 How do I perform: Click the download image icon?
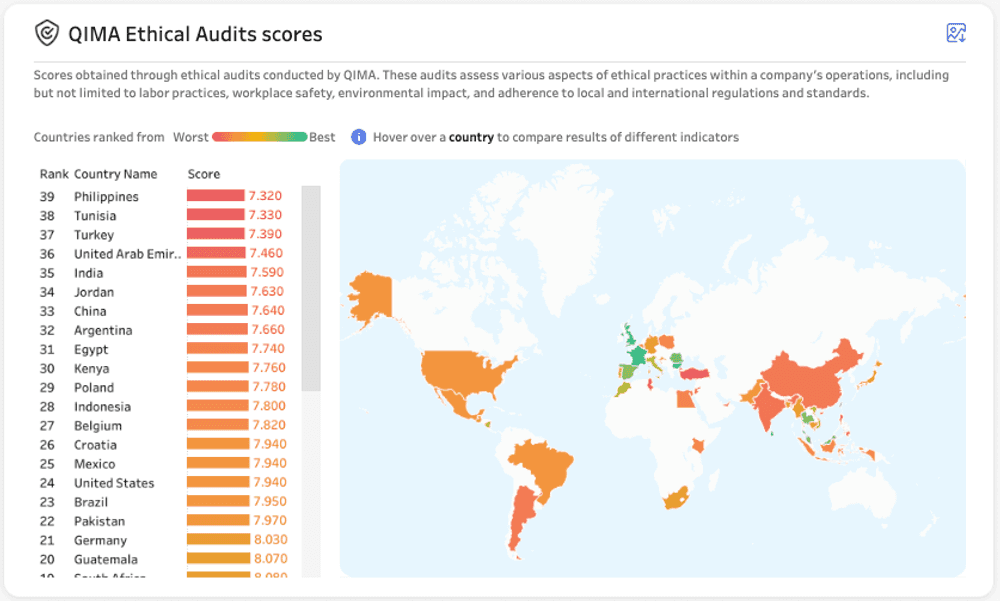pyautogui.click(x=955, y=33)
